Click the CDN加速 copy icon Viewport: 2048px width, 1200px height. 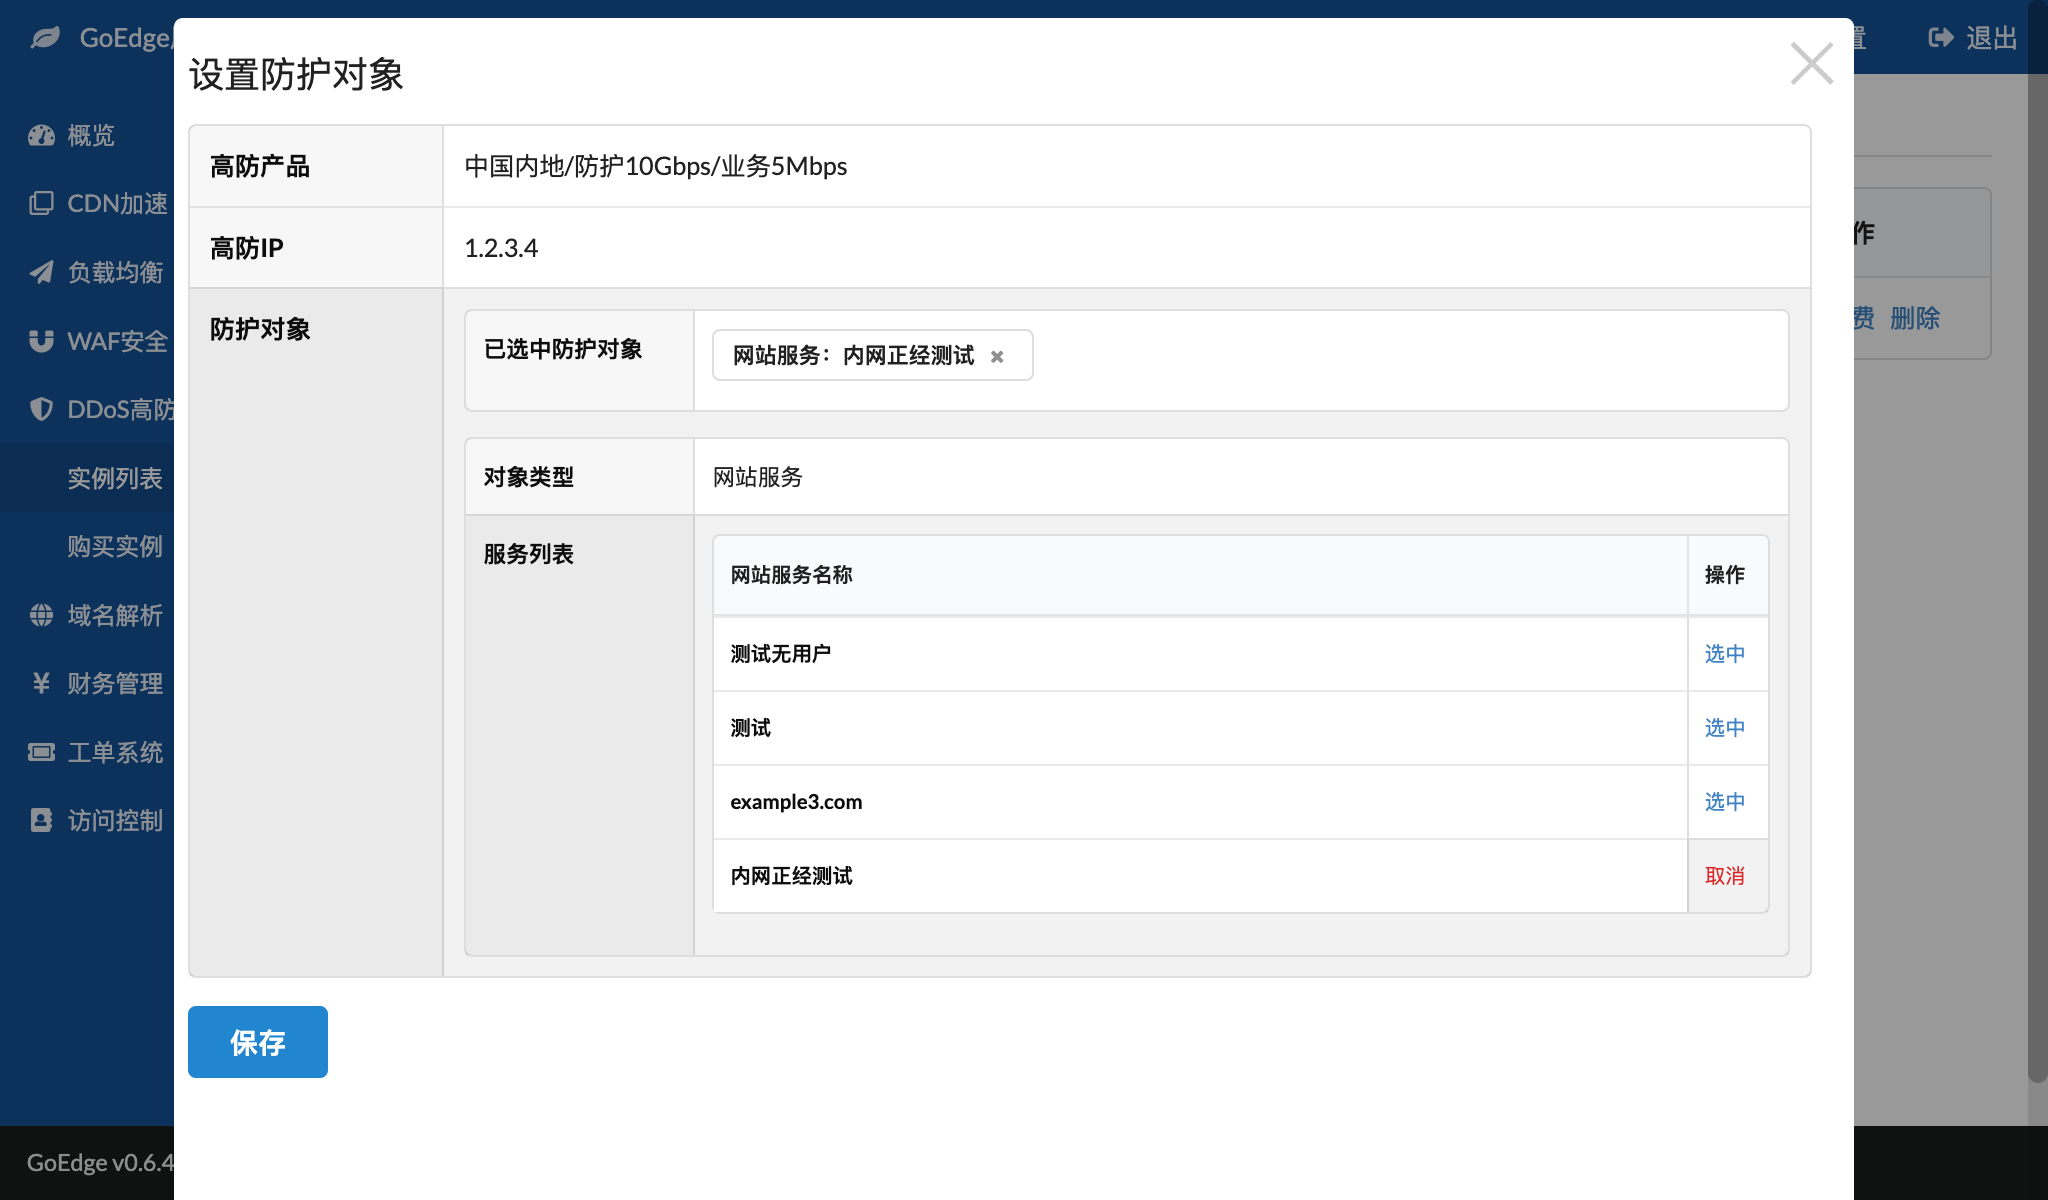click(x=41, y=203)
